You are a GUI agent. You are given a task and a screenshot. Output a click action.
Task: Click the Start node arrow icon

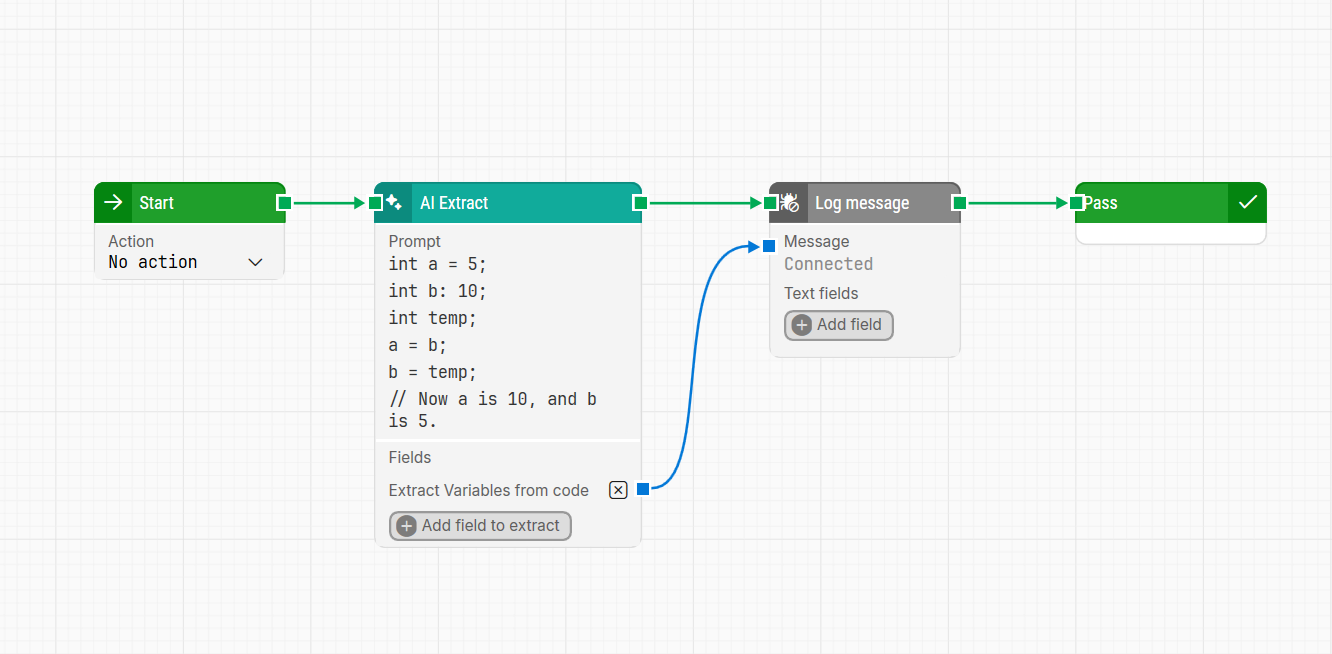click(114, 203)
